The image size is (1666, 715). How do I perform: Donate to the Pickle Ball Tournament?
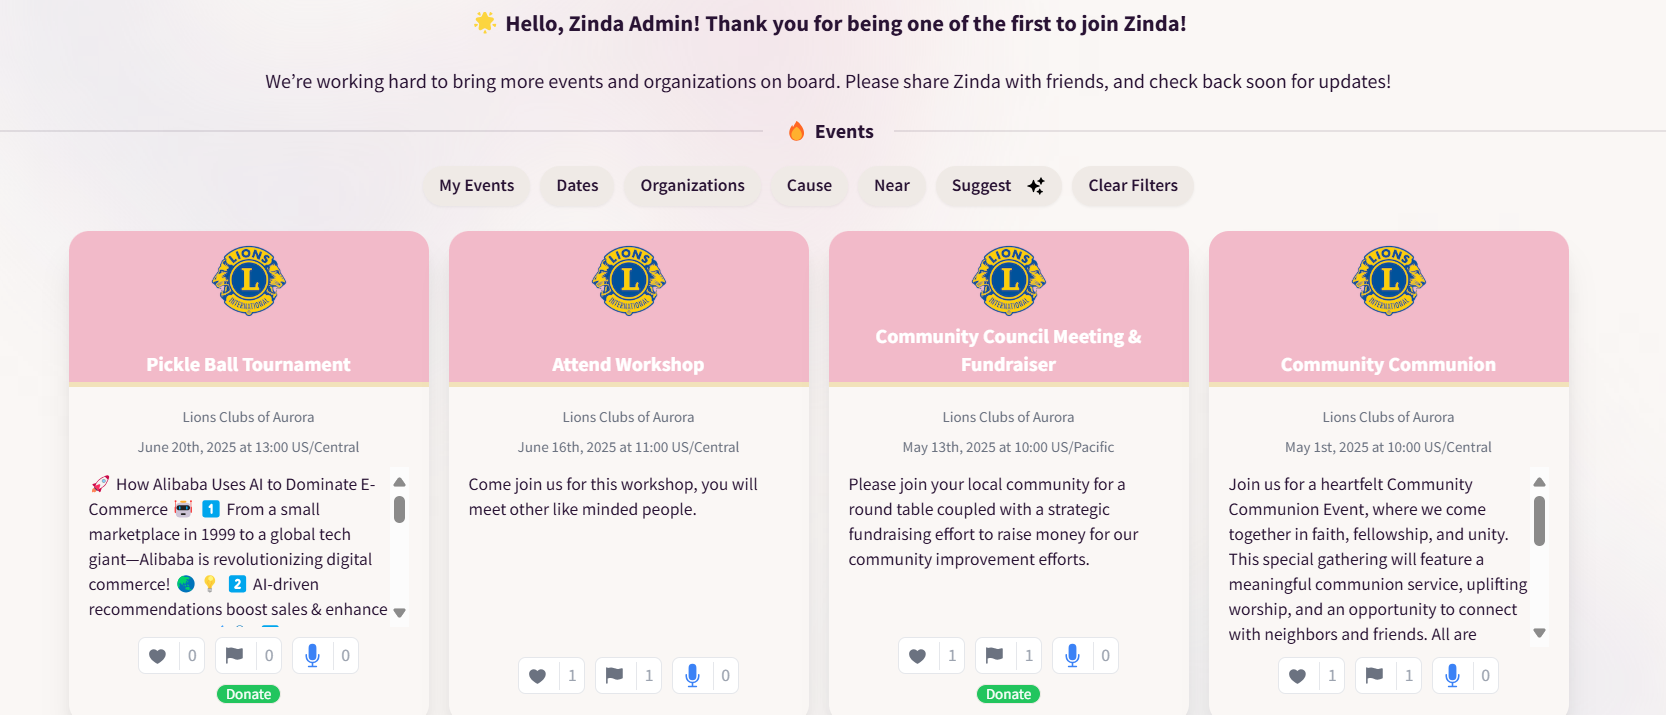tap(248, 694)
